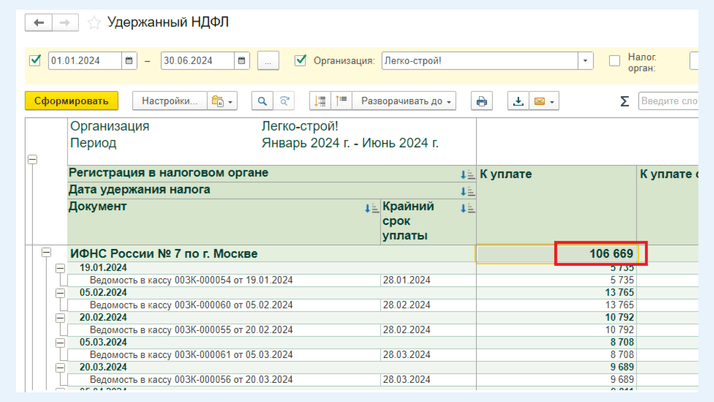Open calendar for start date 01.01.2024
The height and width of the screenshot is (402, 714).
pyautogui.click(x=129, y=61)
